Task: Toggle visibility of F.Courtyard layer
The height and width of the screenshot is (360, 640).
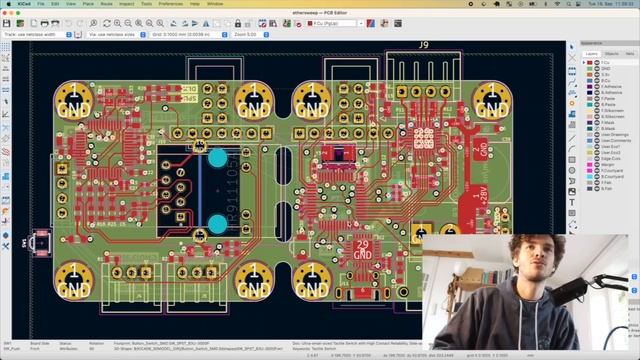Action: point(597,171)
